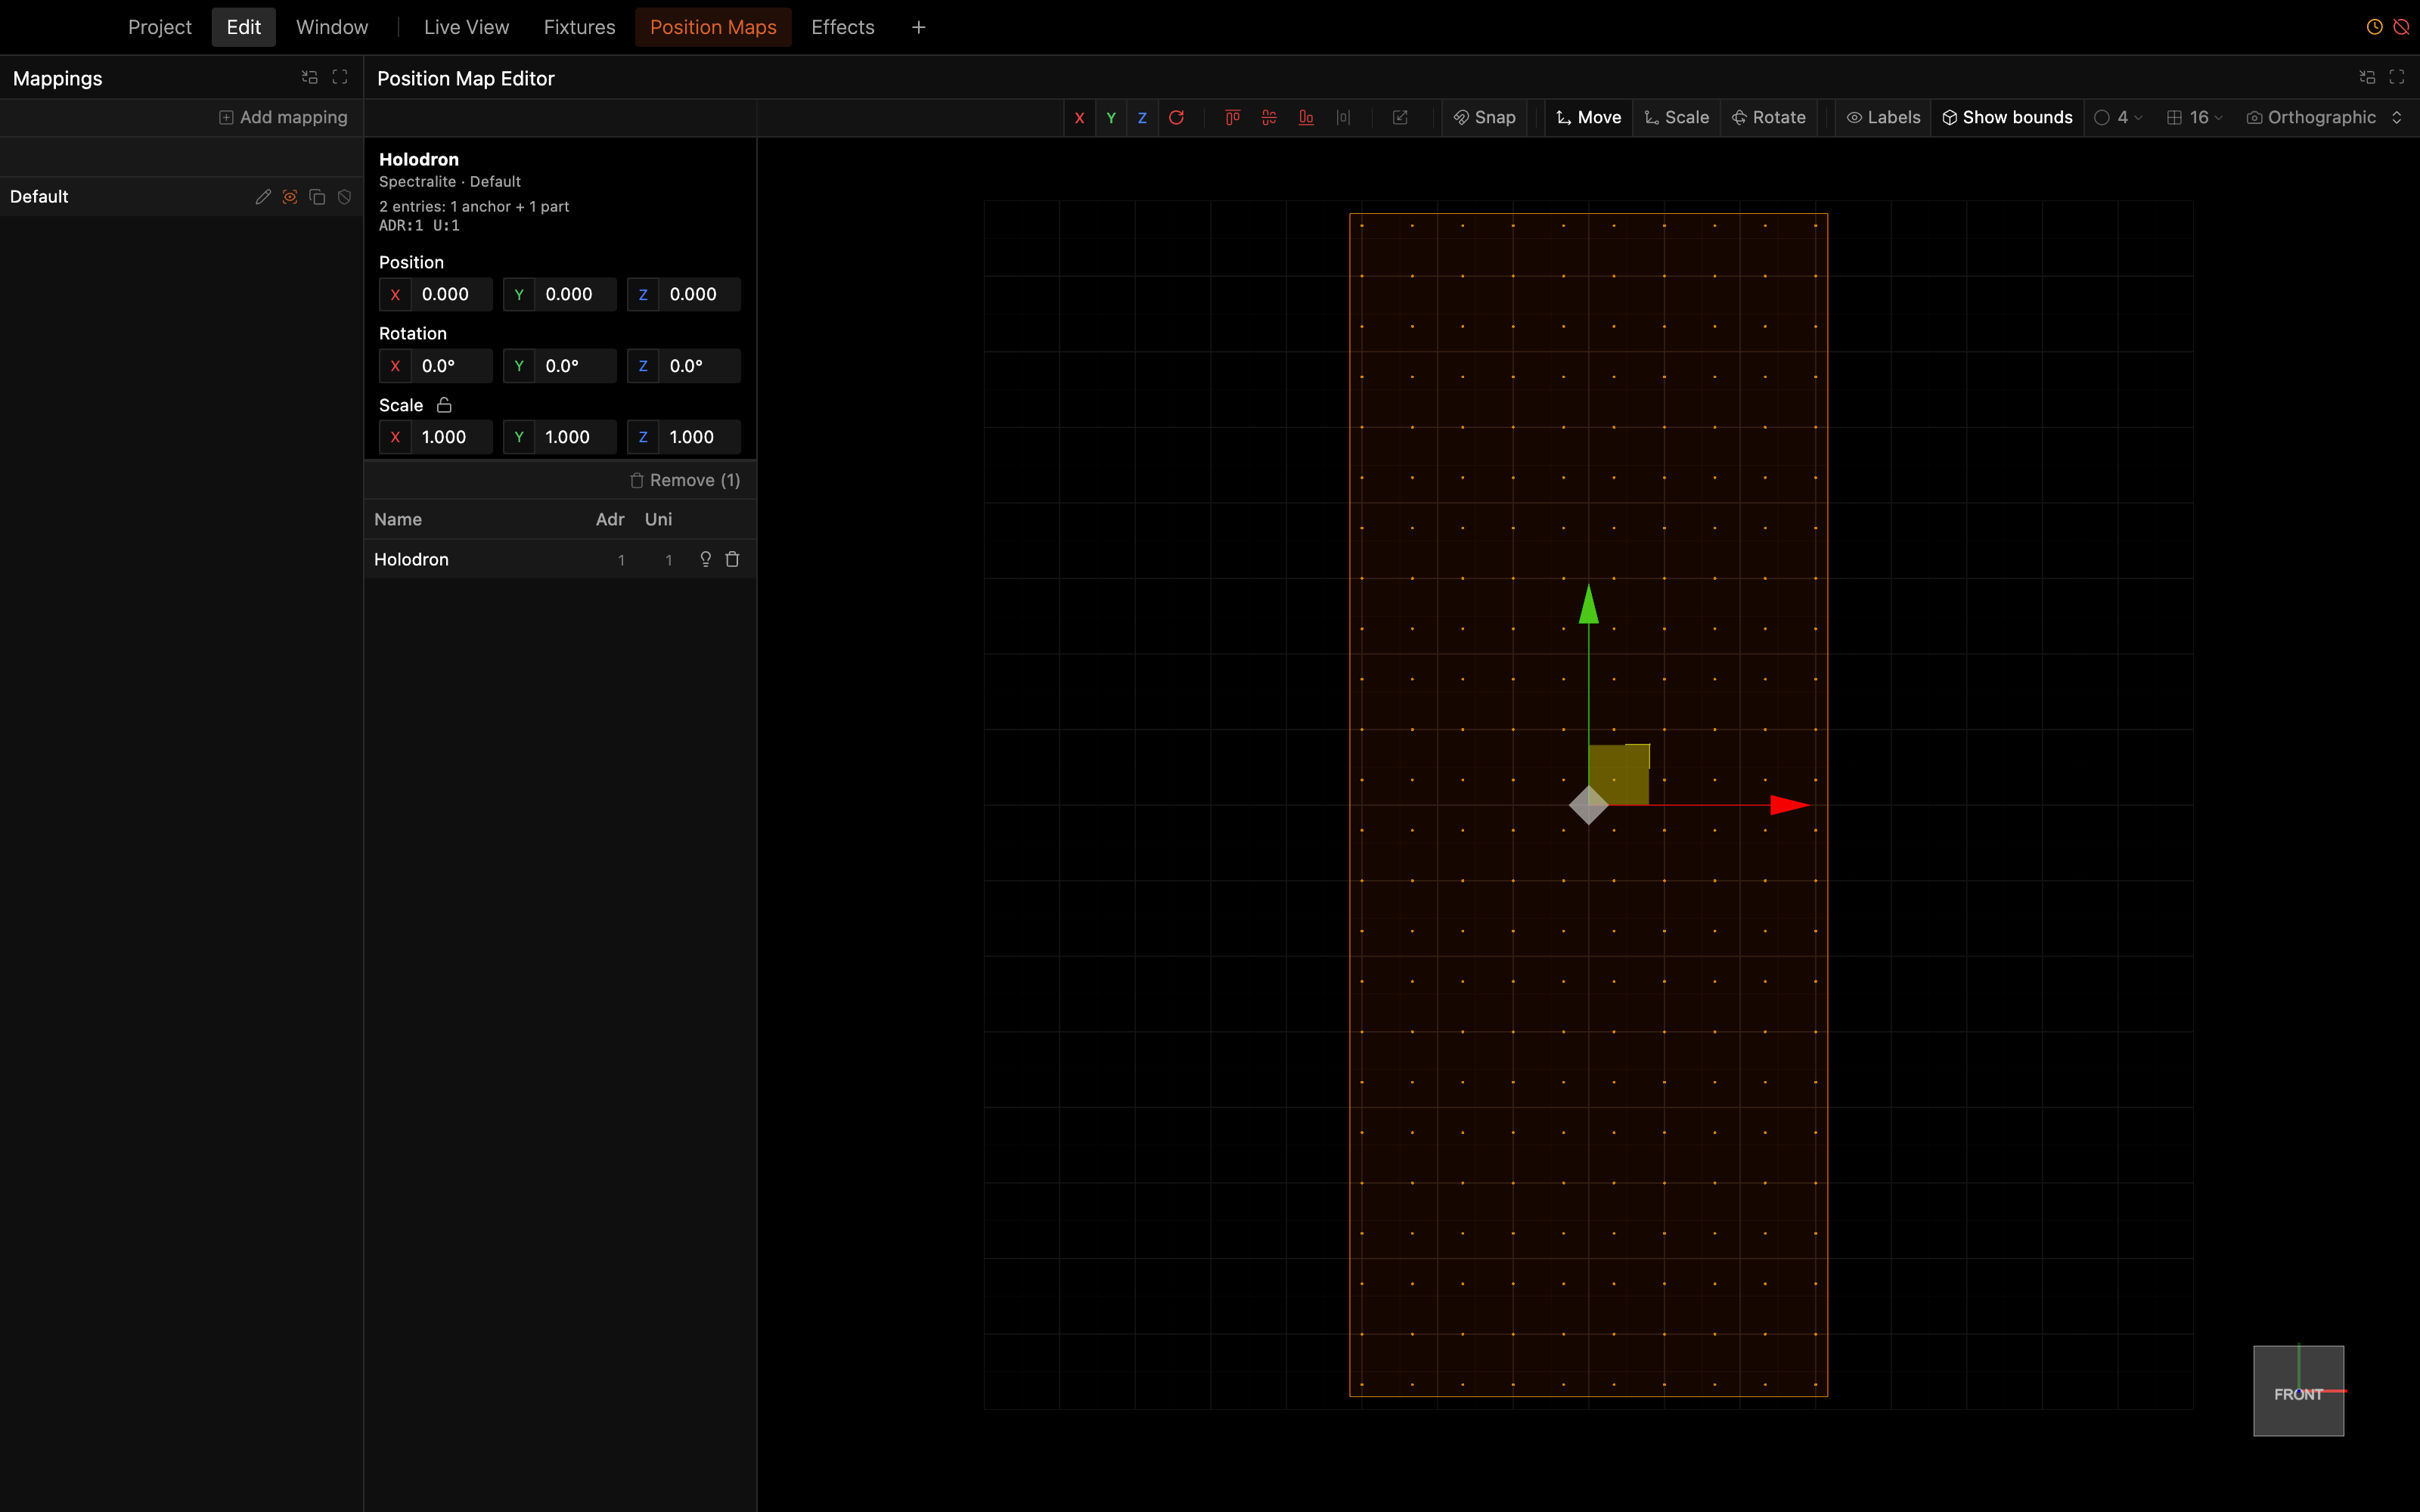Click the Uni column header

coord(658,520)
